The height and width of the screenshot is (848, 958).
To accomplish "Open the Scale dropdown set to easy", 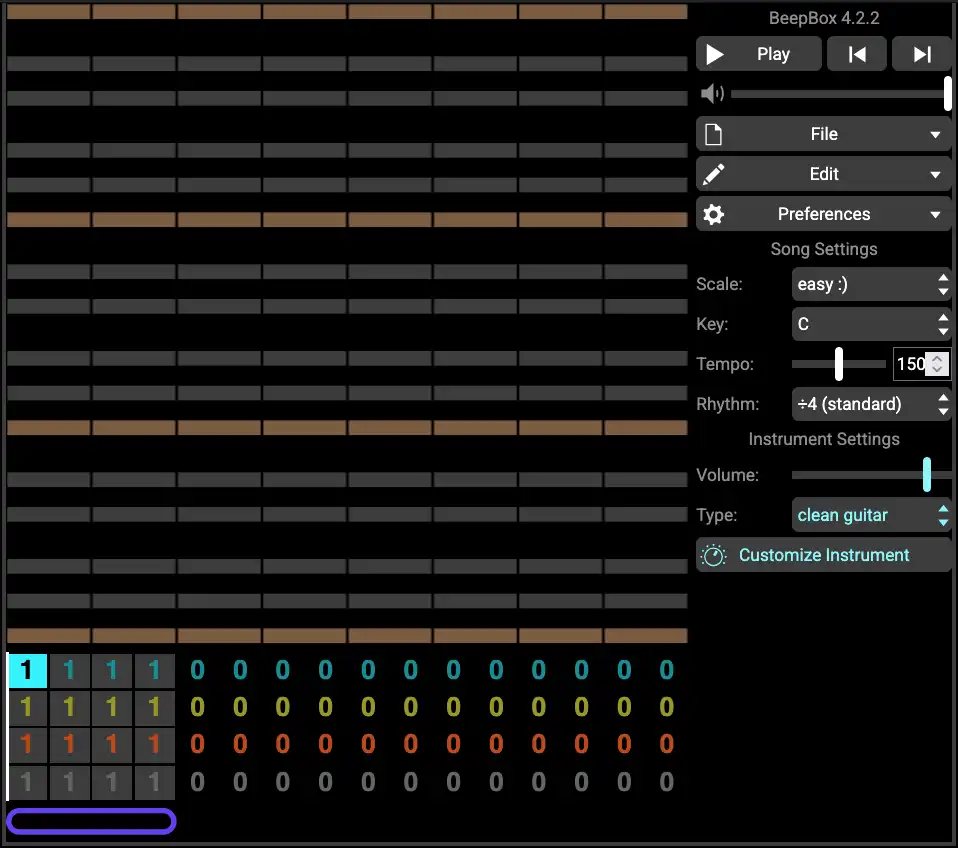I will 871,284.
